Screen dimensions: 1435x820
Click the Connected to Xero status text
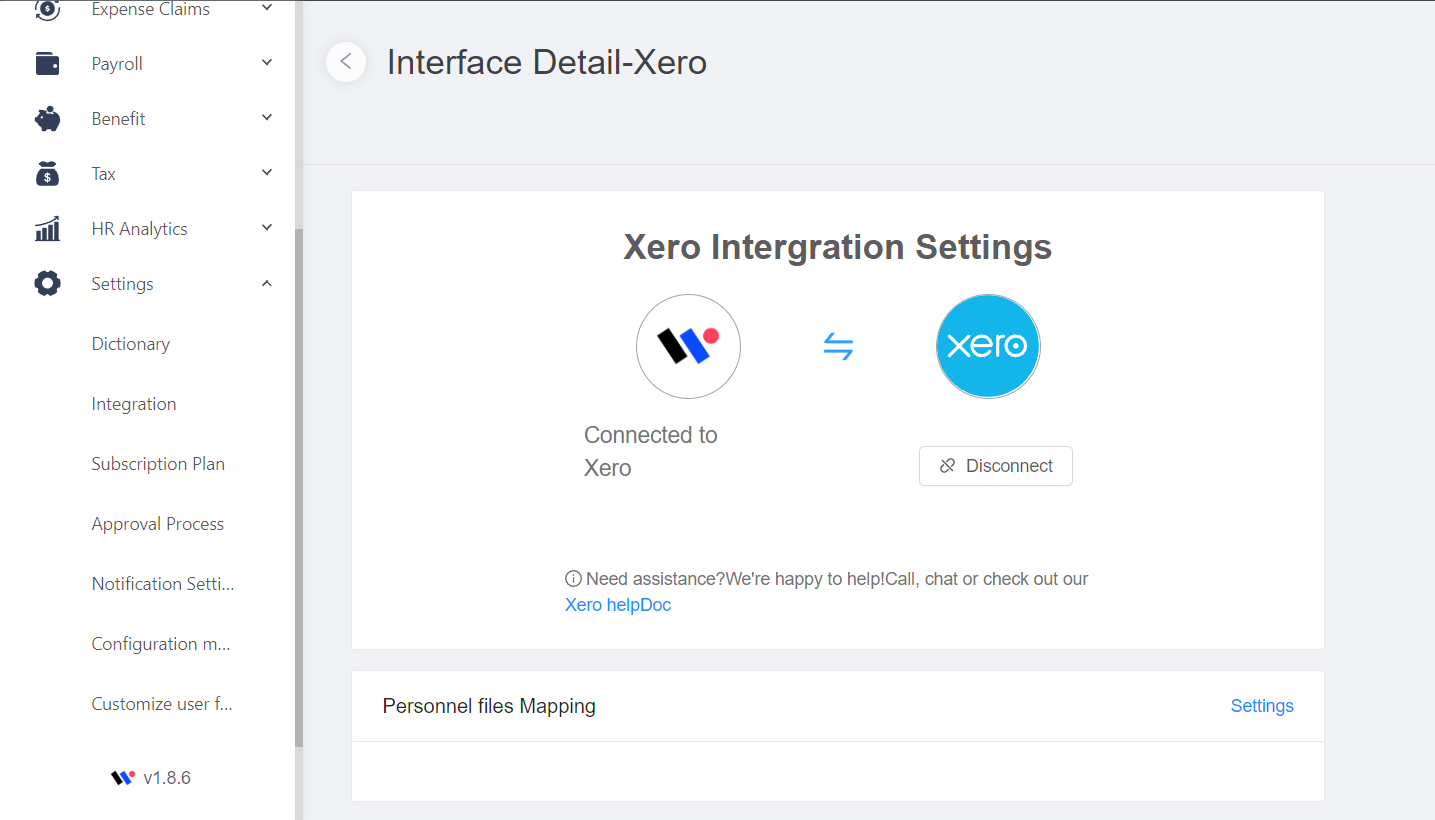point(651,451)
